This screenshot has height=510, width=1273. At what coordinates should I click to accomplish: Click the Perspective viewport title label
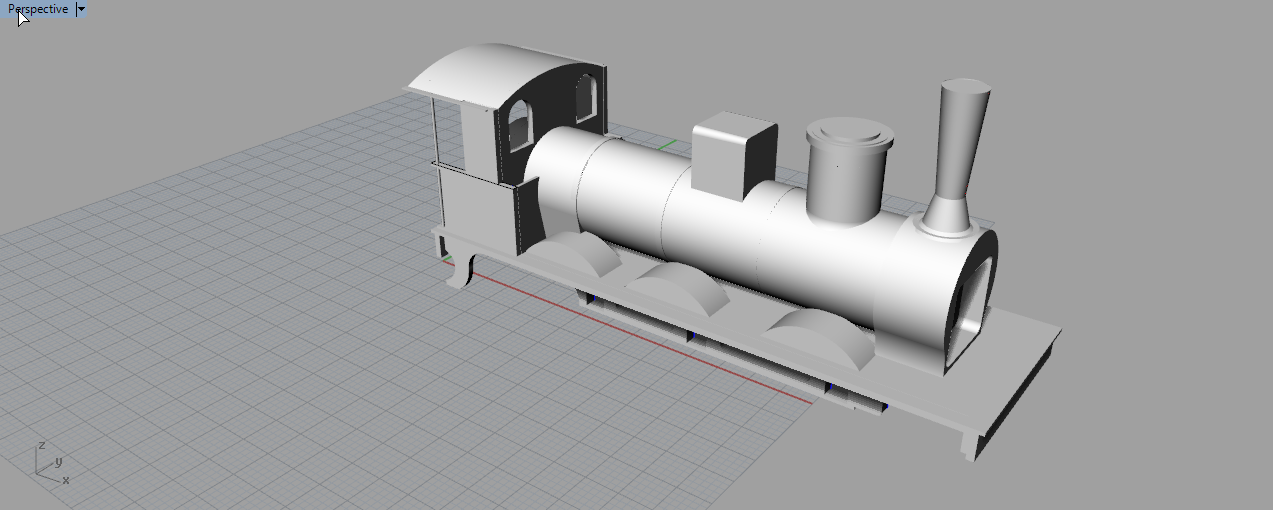(x=38, y=9)
